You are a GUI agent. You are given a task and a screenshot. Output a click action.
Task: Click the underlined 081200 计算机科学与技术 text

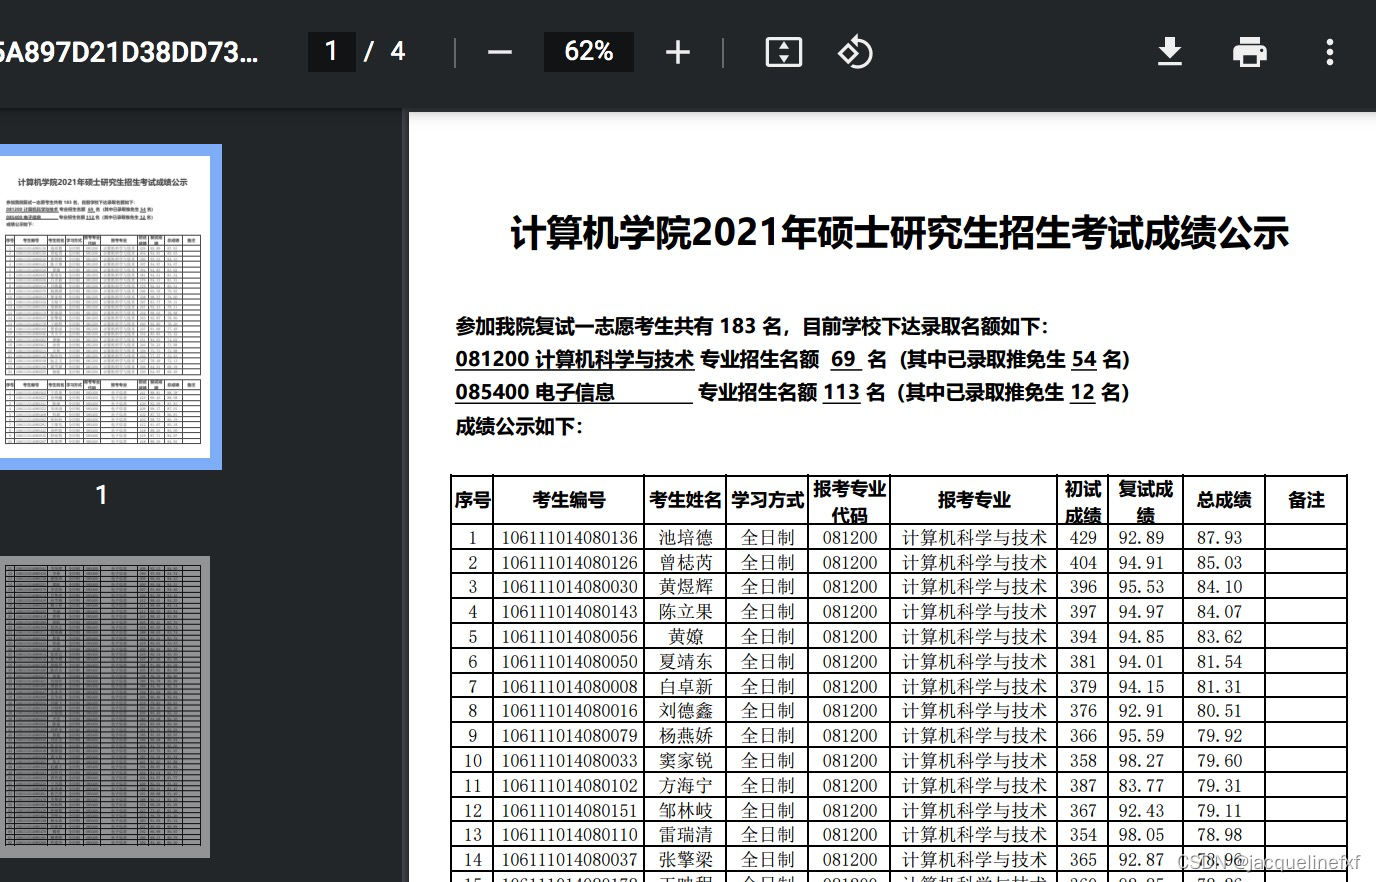574,359
